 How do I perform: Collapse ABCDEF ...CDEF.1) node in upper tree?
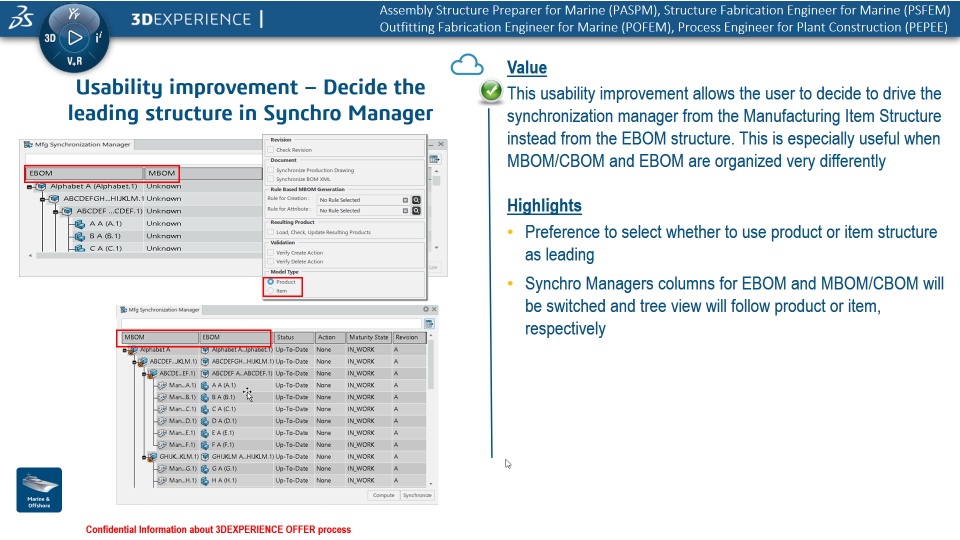point(55,211)
